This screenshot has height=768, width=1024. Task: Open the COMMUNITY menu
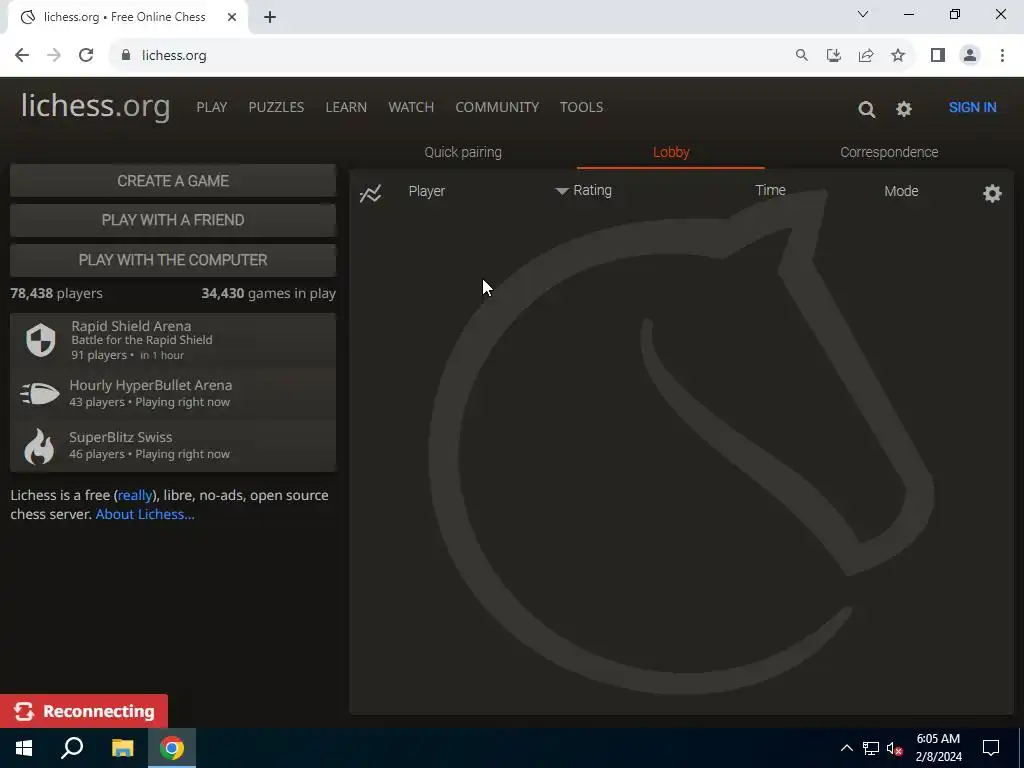point(497,107)
